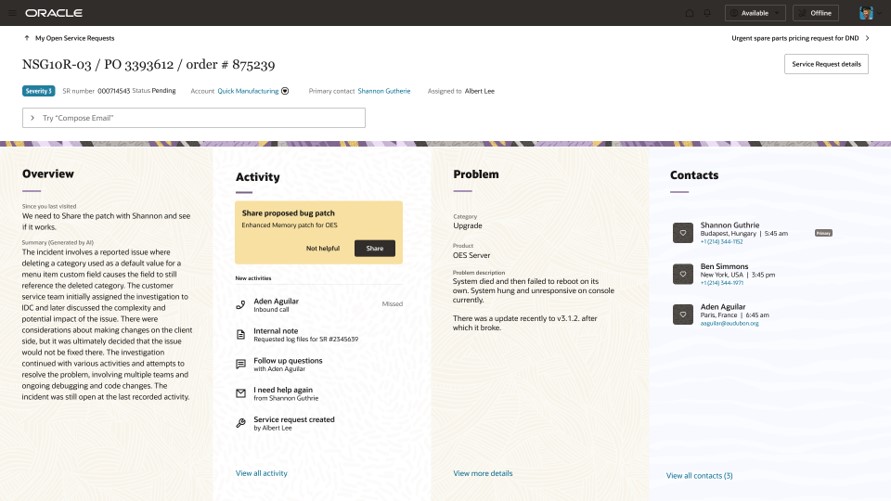
Task: Email Aden Aguilar via address link
Action: click(x=729, y=323)
